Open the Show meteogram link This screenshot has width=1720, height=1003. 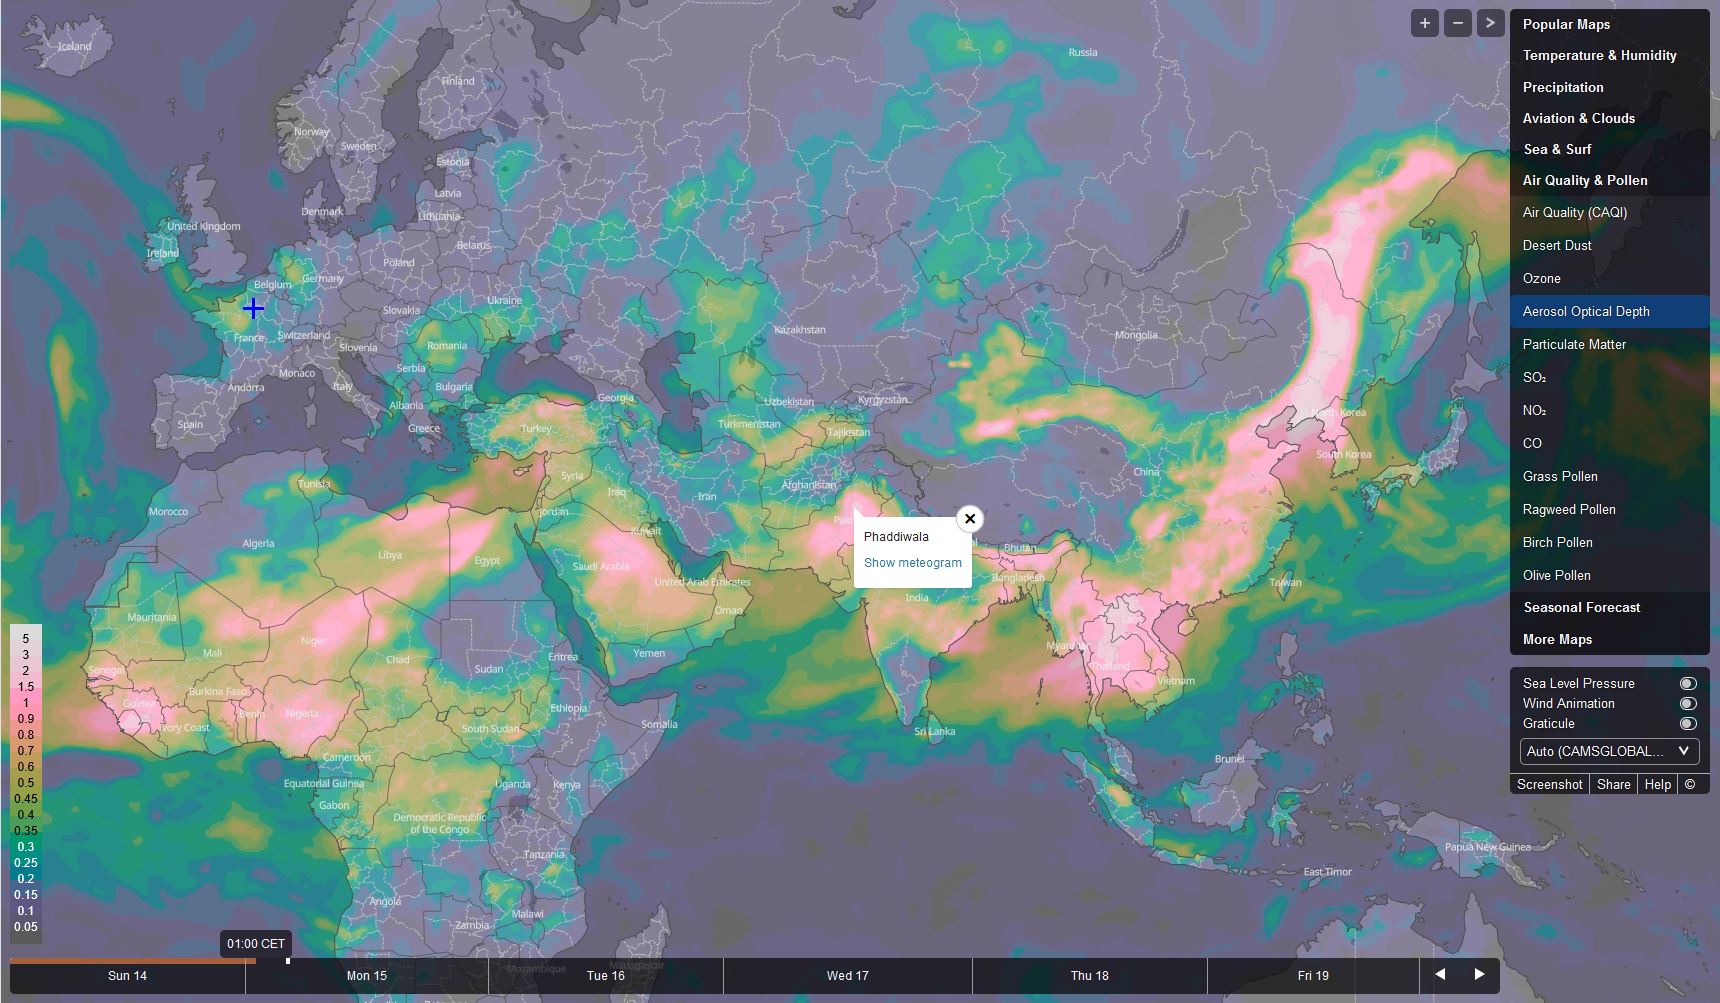pyautogui.click(x=912, y=563)
